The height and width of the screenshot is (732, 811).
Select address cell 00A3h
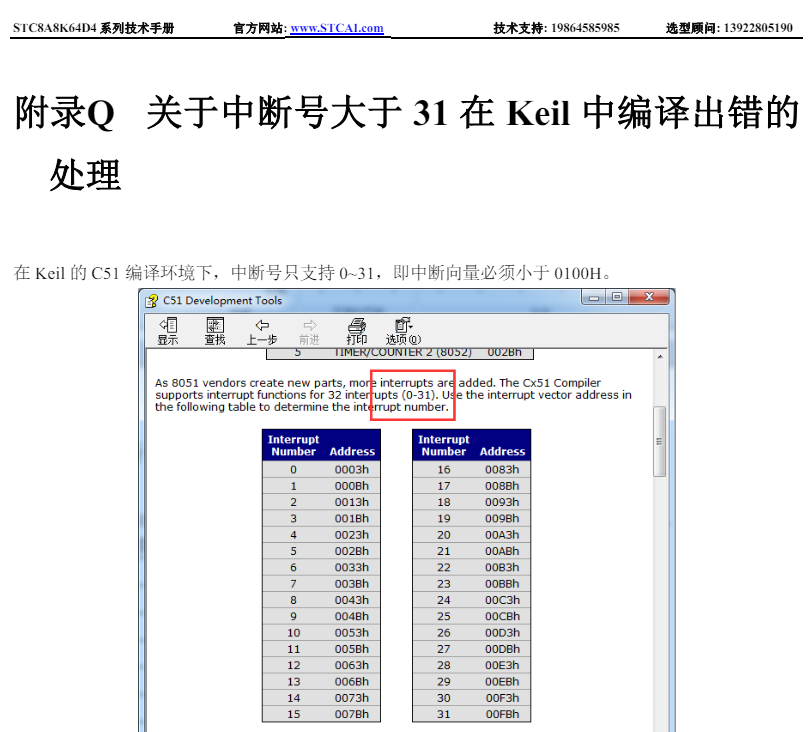(502, 535)
